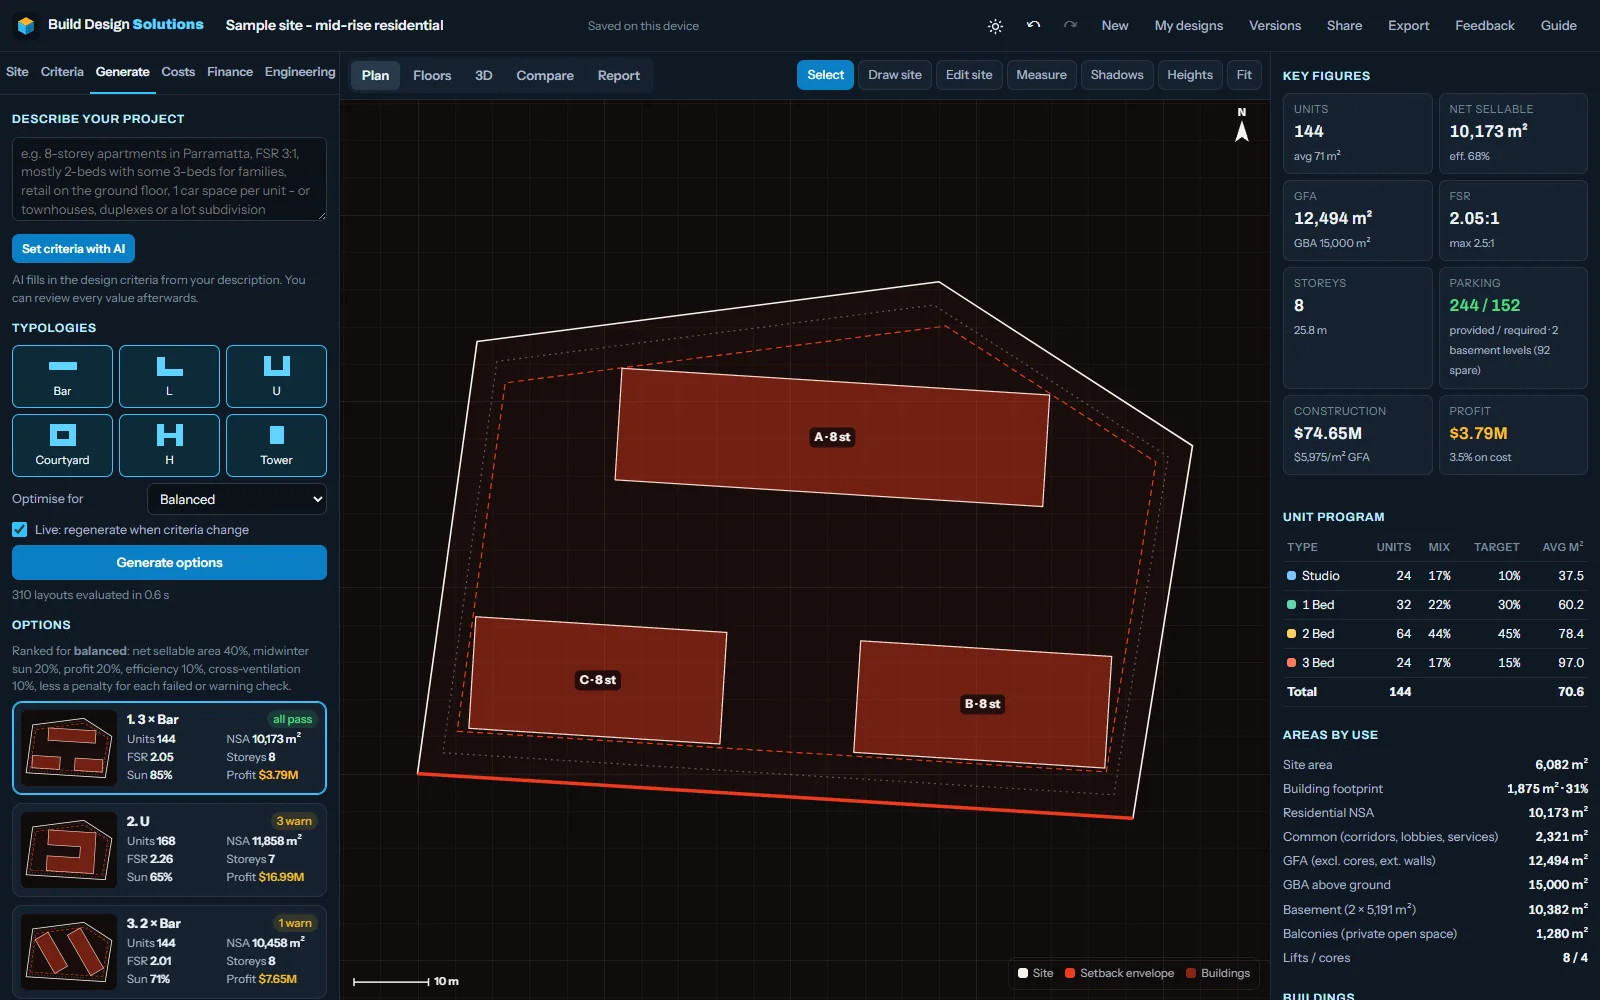1600x1000 pixels.
Task: Click the Profit $3.79M key figure card
Action: pyautogui.click(x=1513, y=435)
